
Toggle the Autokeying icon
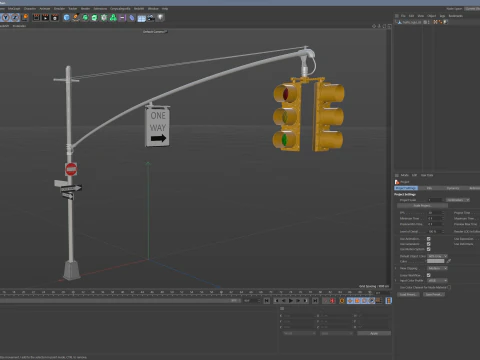pos(332,301)
